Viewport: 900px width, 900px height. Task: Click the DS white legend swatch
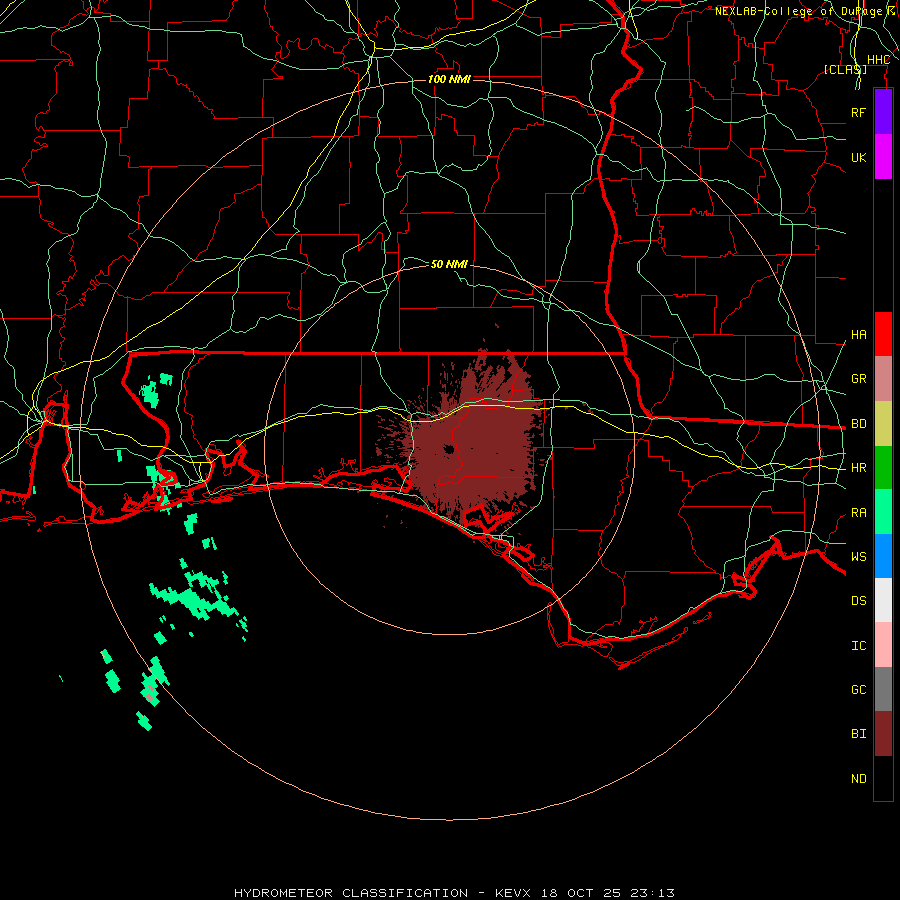(883, 600)
